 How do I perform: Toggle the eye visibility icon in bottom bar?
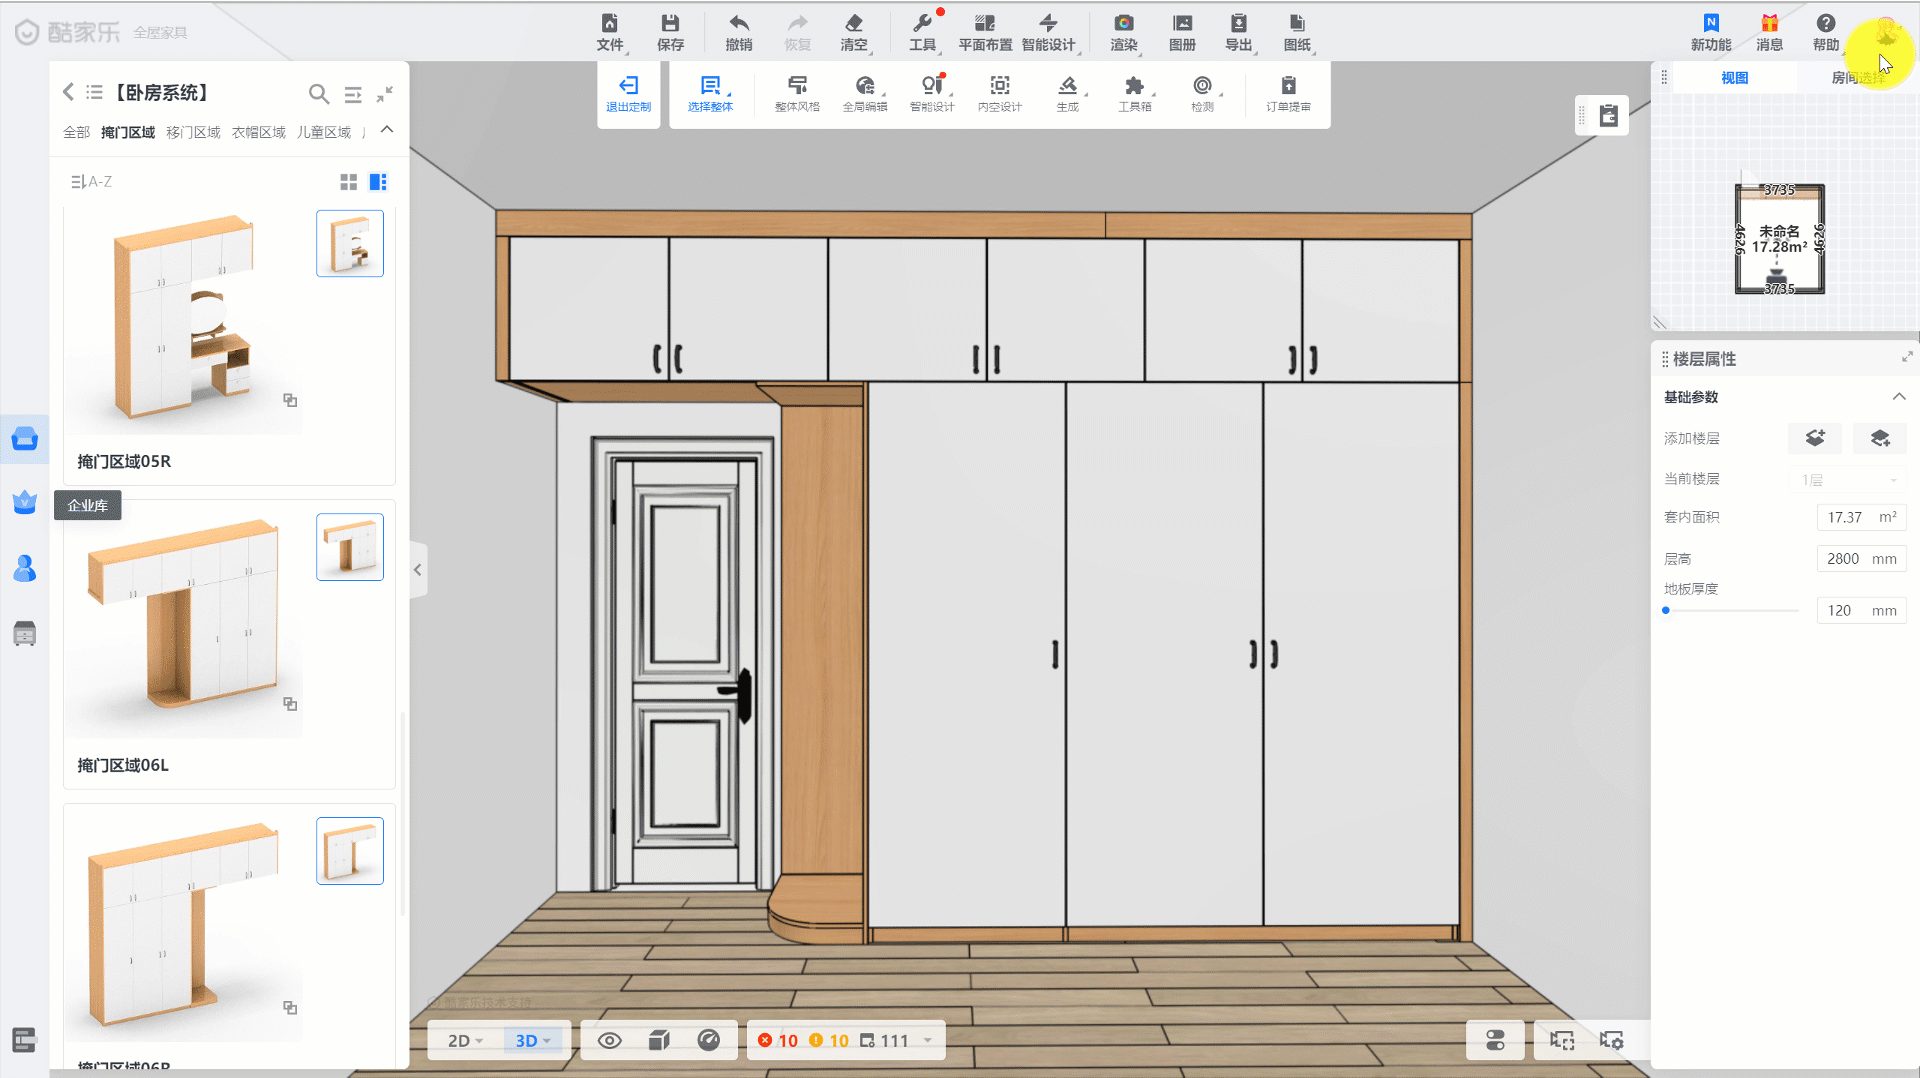[609, 1040]
